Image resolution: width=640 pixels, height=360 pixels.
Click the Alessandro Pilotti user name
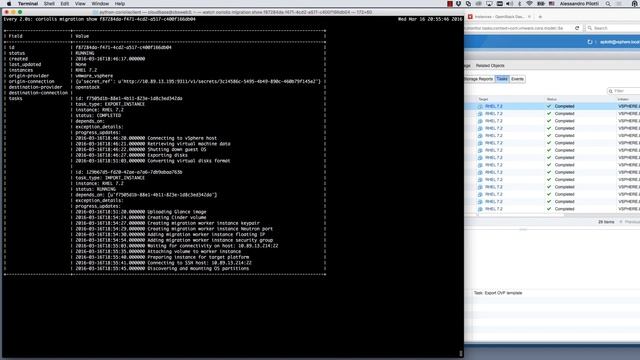[579, 4]
